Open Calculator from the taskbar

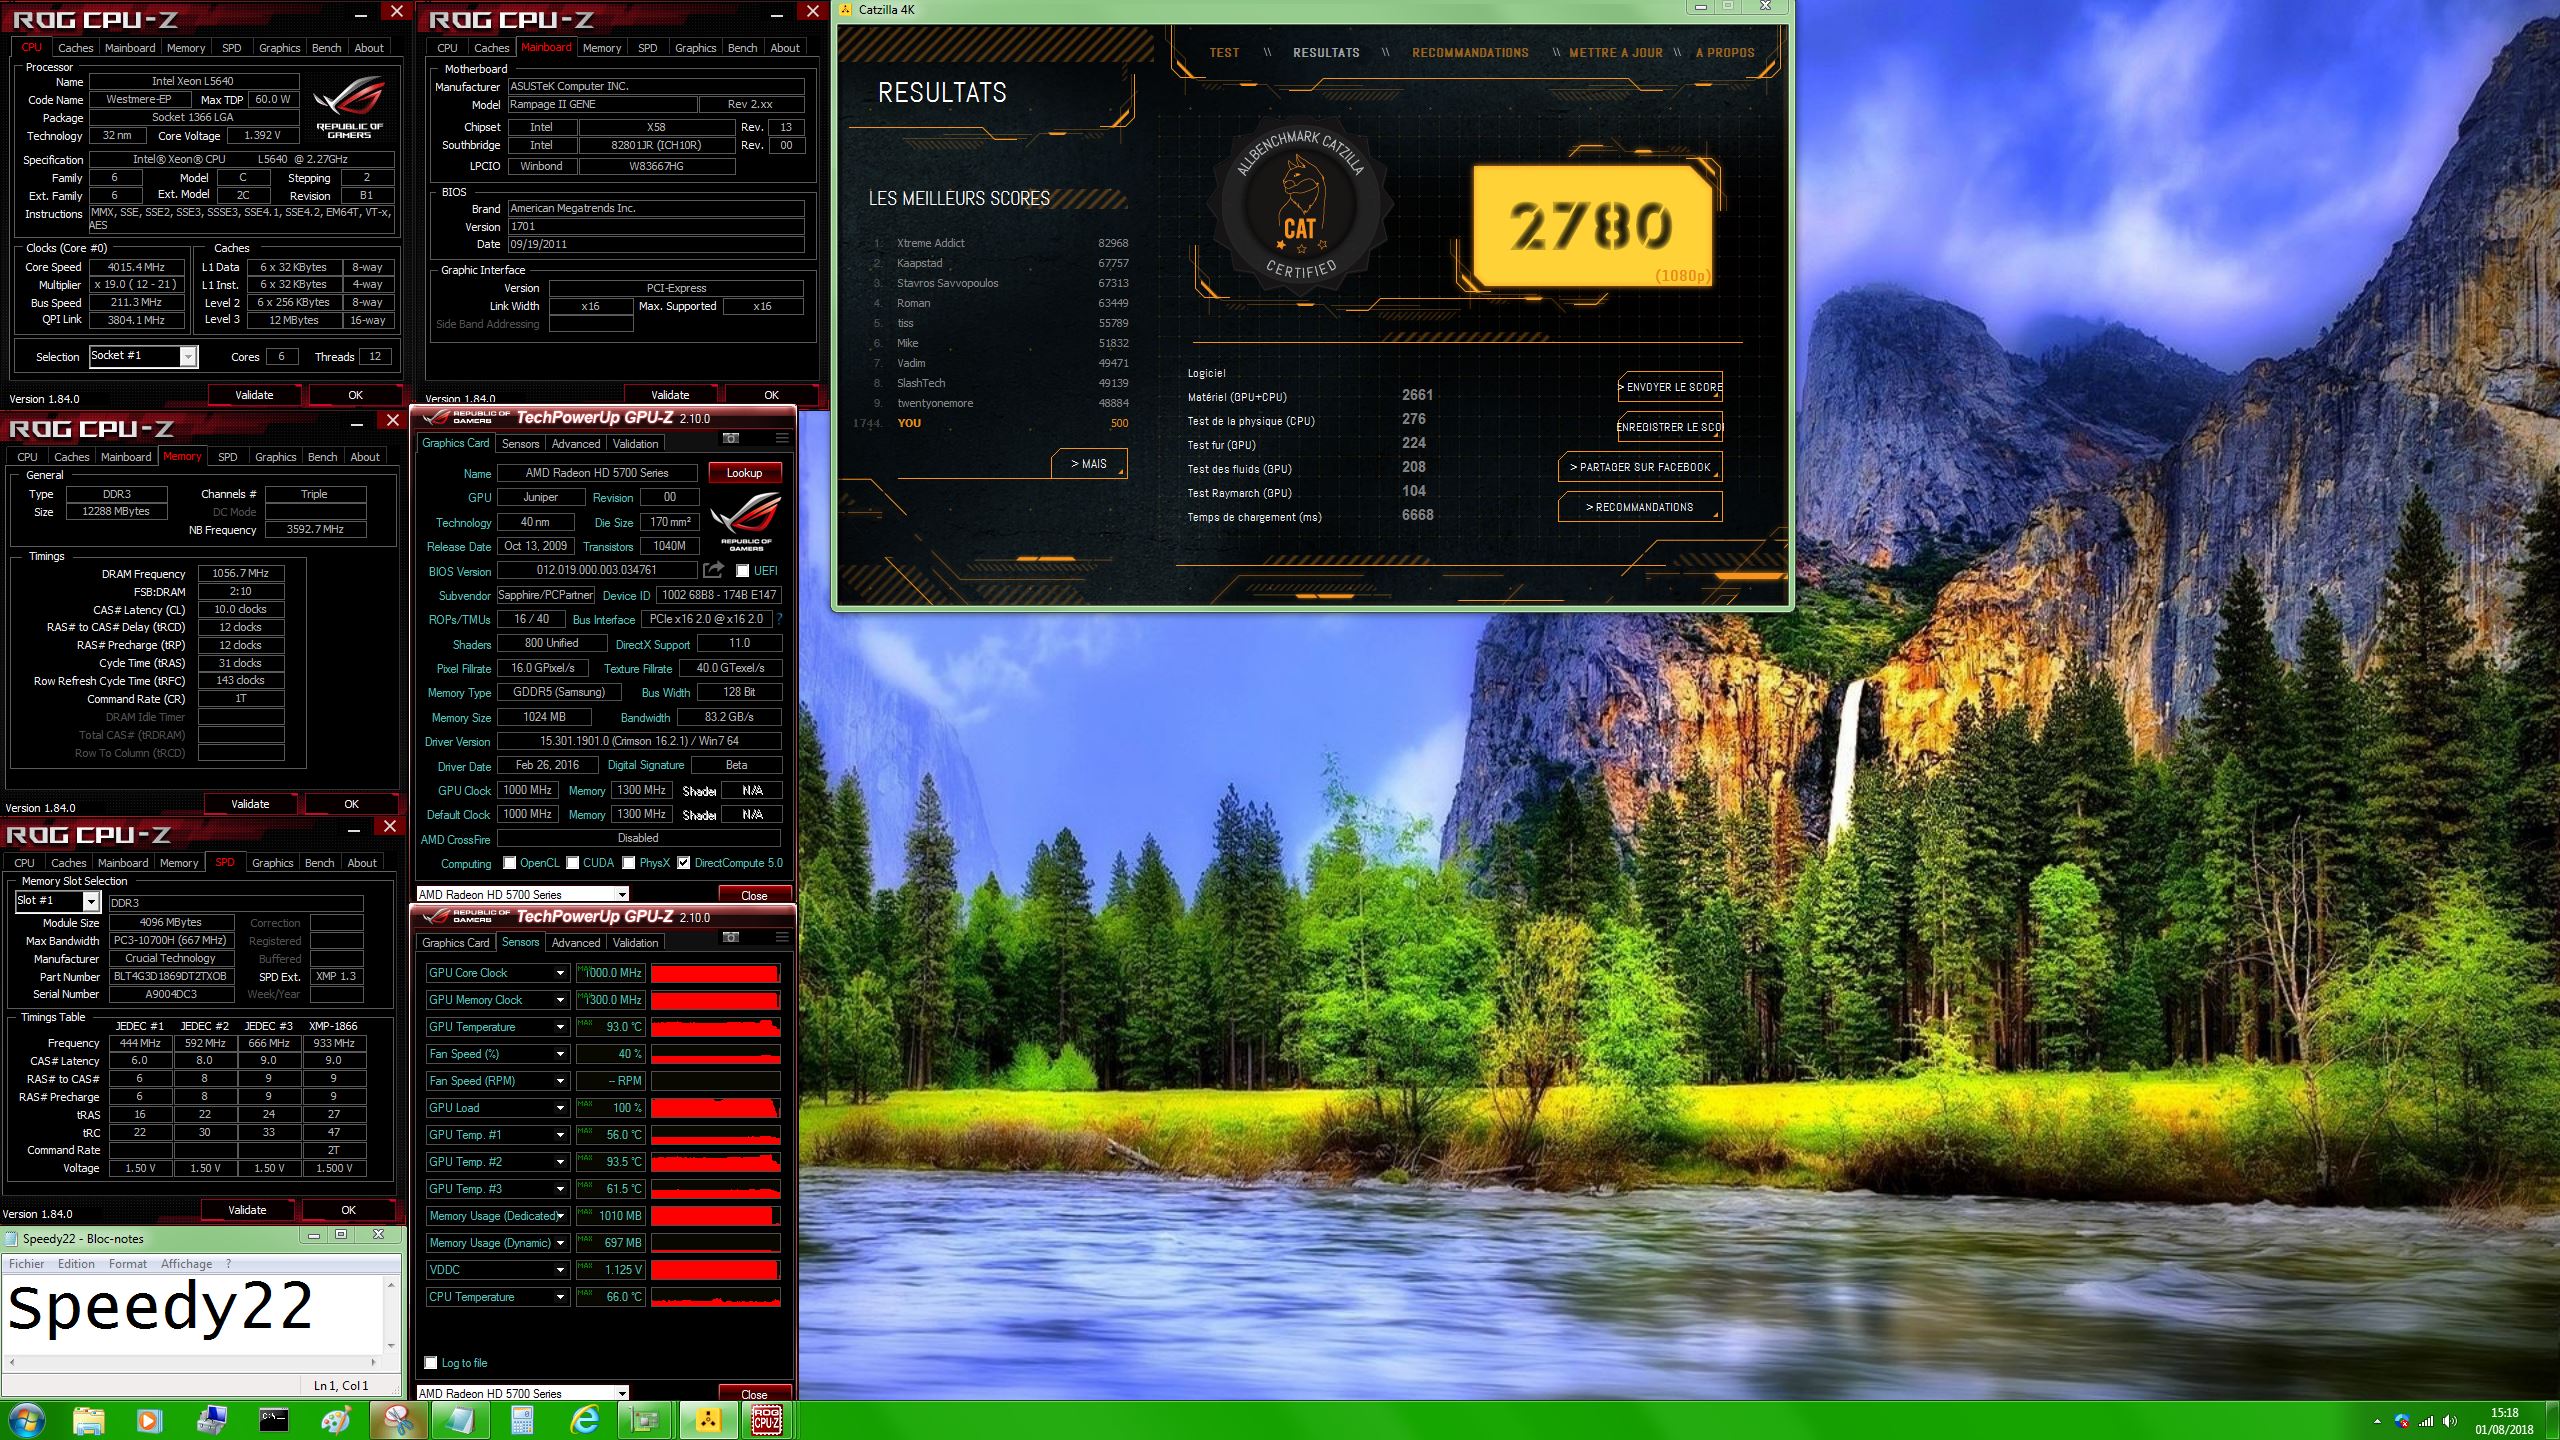tap(521, 1420)
